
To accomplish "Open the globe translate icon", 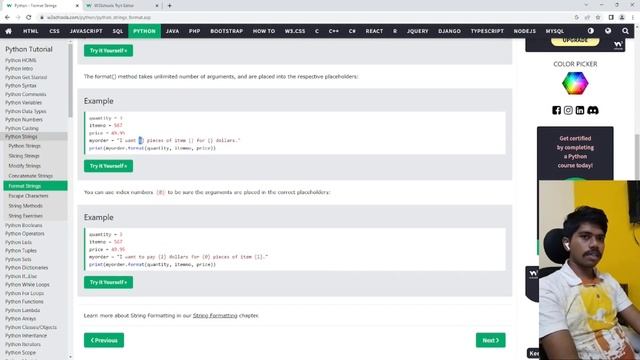I will point(608,31).
